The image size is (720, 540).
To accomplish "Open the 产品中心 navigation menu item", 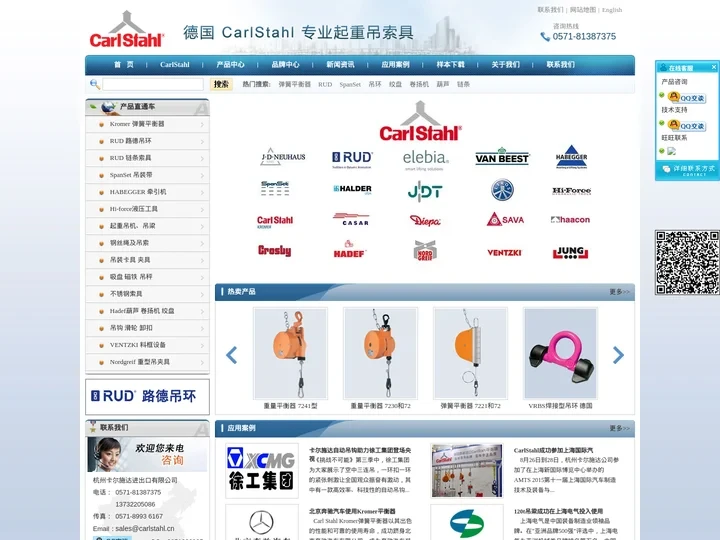I will click(x=230, y=65).
